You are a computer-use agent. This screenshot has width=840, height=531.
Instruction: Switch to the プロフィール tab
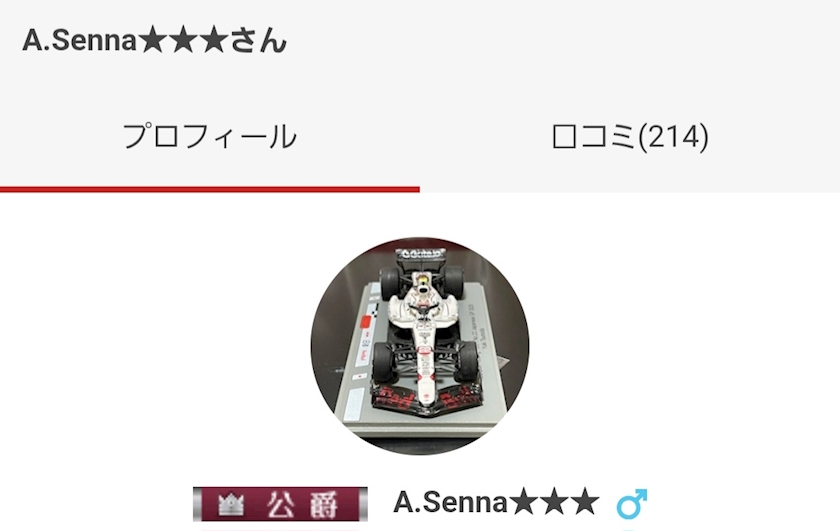209,137
